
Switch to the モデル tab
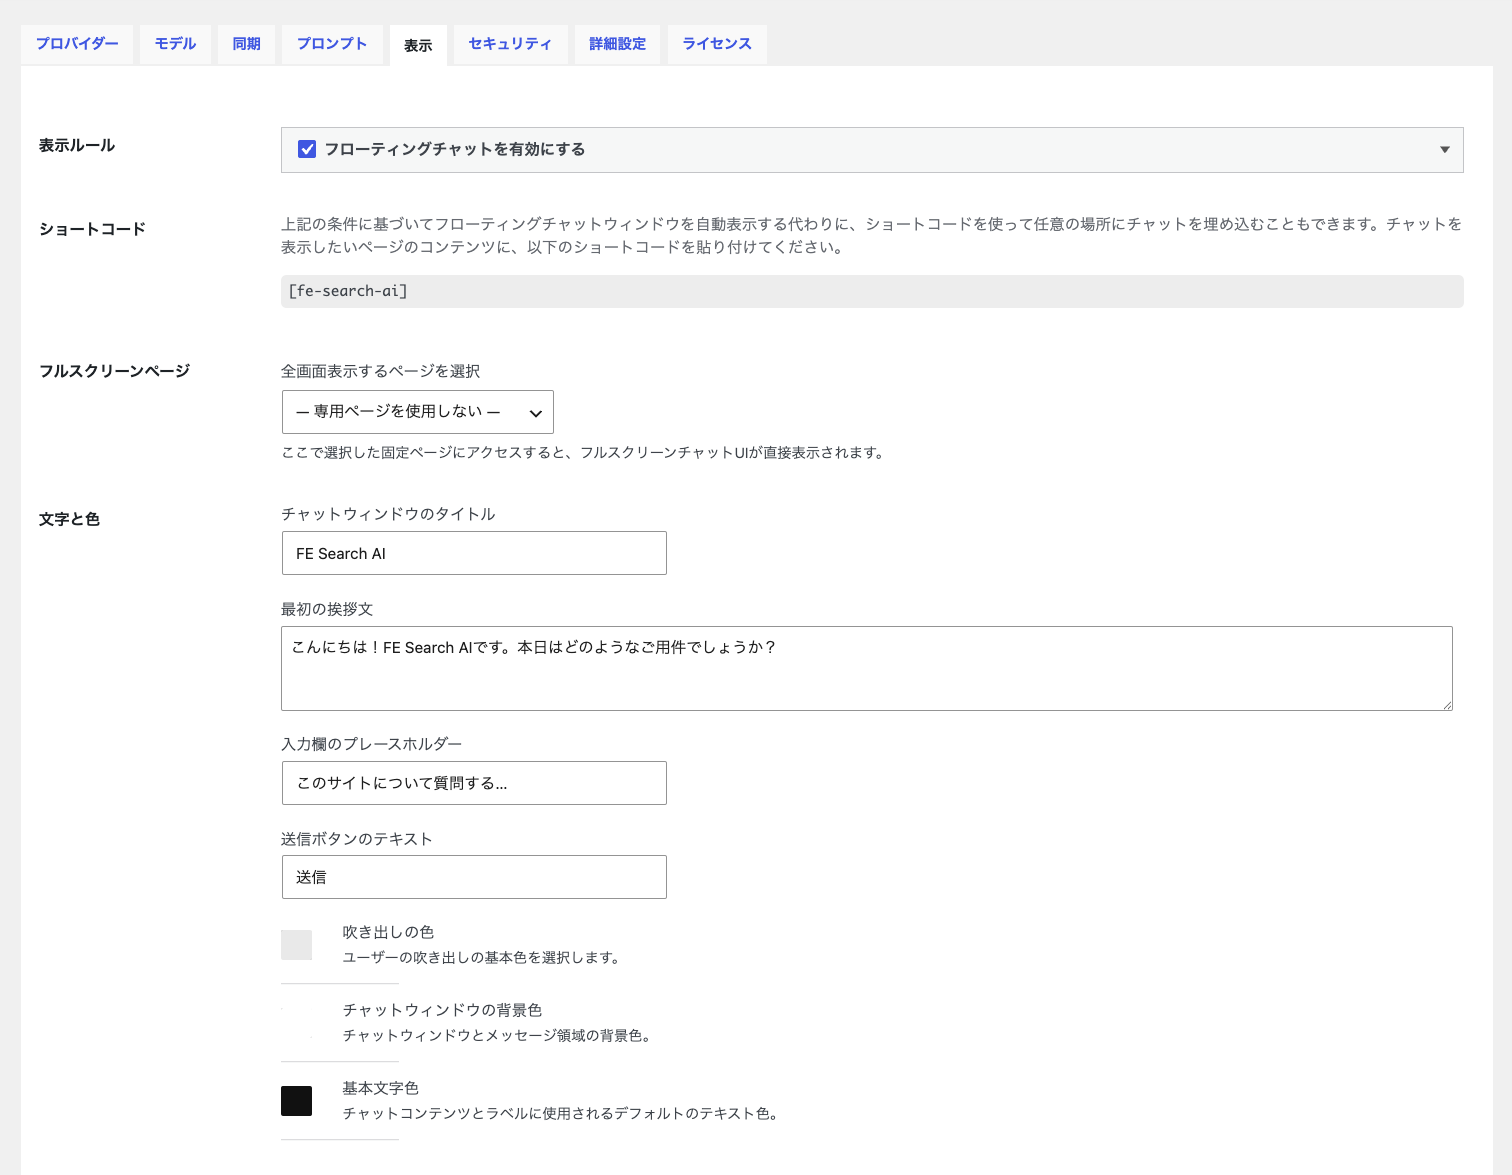coord(175,44)
